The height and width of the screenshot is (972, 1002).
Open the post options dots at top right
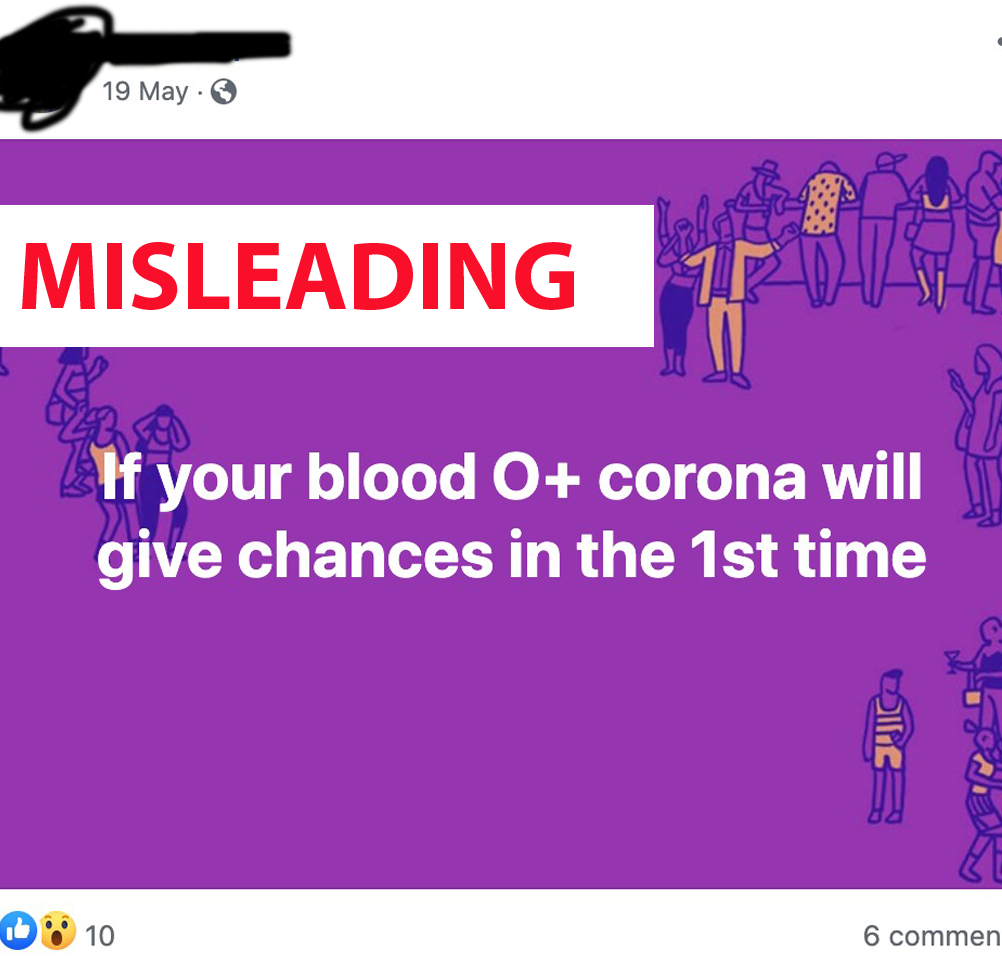tap(999, 42)
